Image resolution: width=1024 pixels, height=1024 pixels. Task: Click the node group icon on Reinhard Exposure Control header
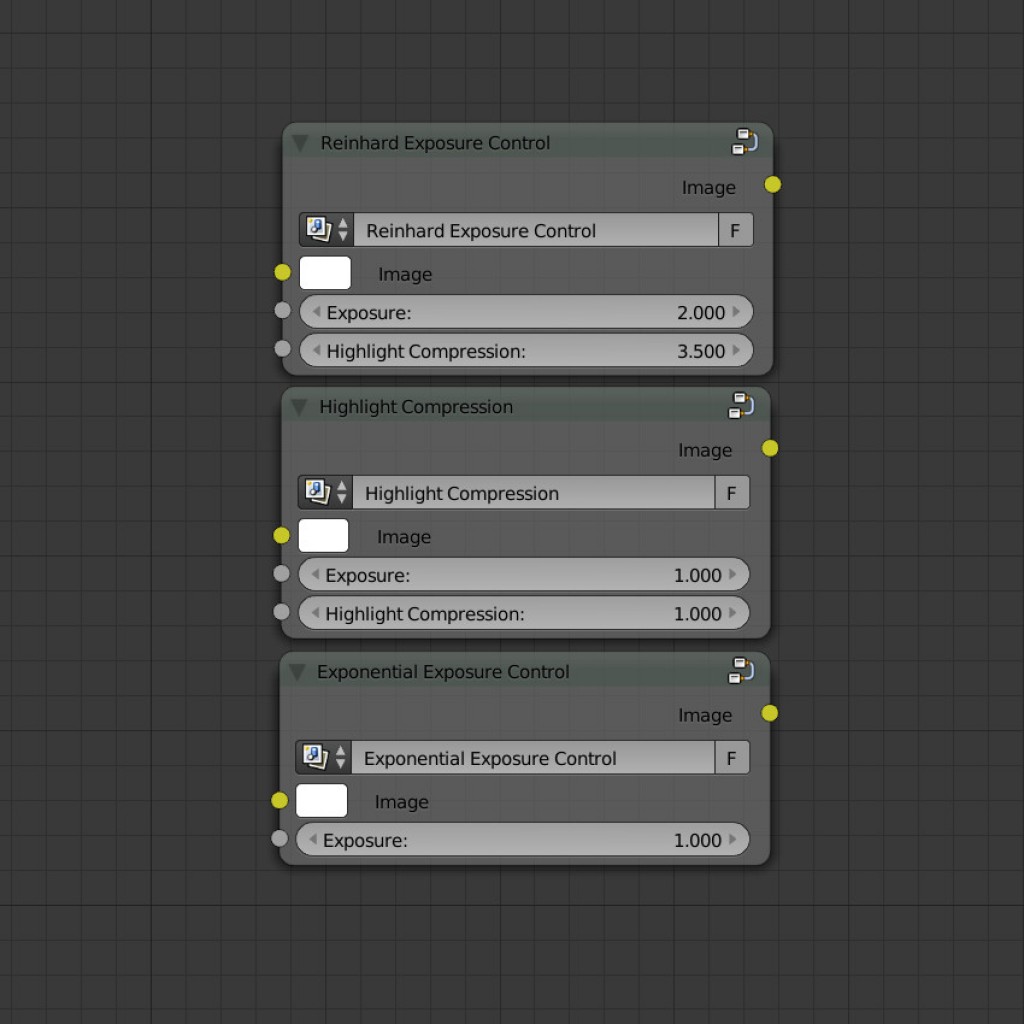742,143
